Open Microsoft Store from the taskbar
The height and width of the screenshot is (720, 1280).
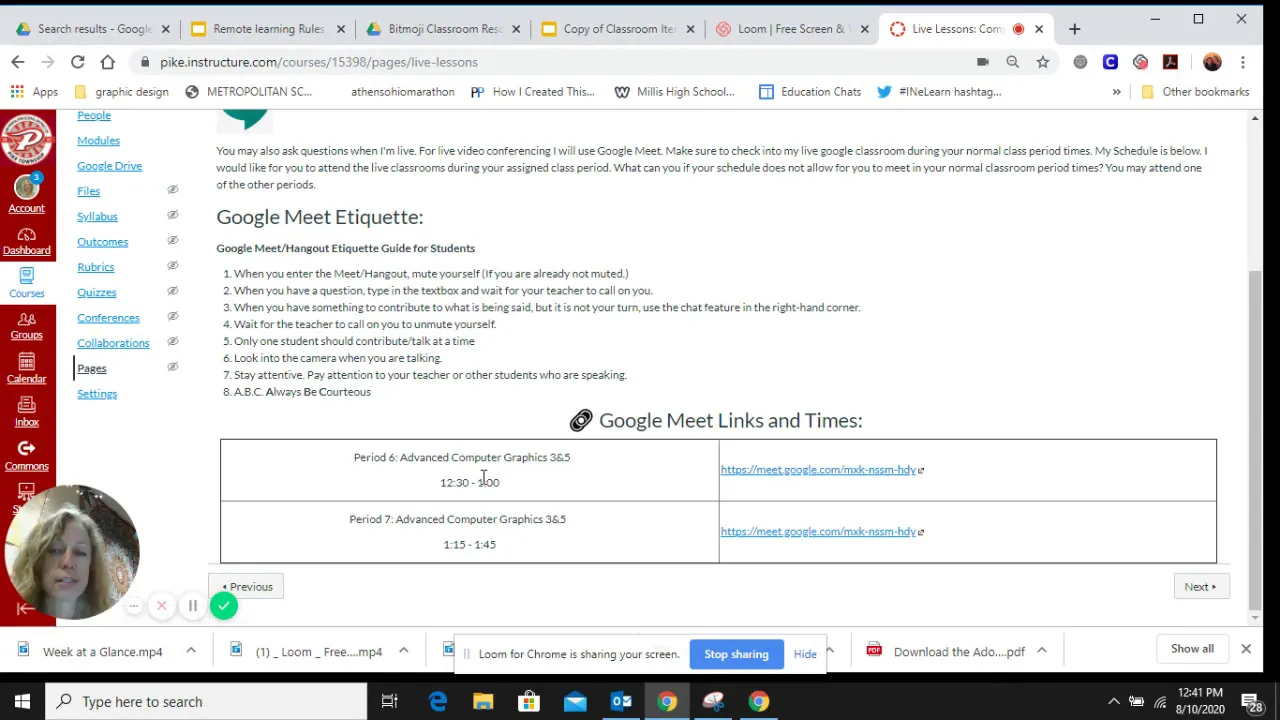coord(529,701)
